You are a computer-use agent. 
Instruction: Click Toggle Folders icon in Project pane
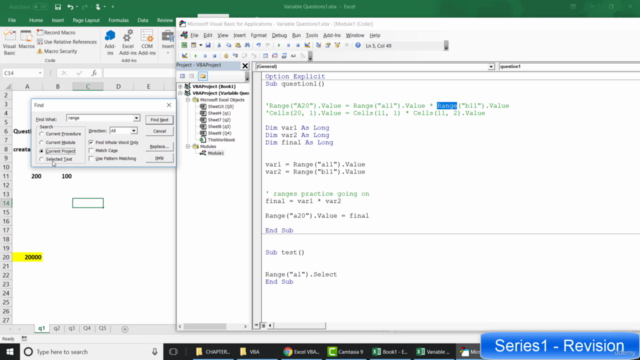[x=203, y=76]
